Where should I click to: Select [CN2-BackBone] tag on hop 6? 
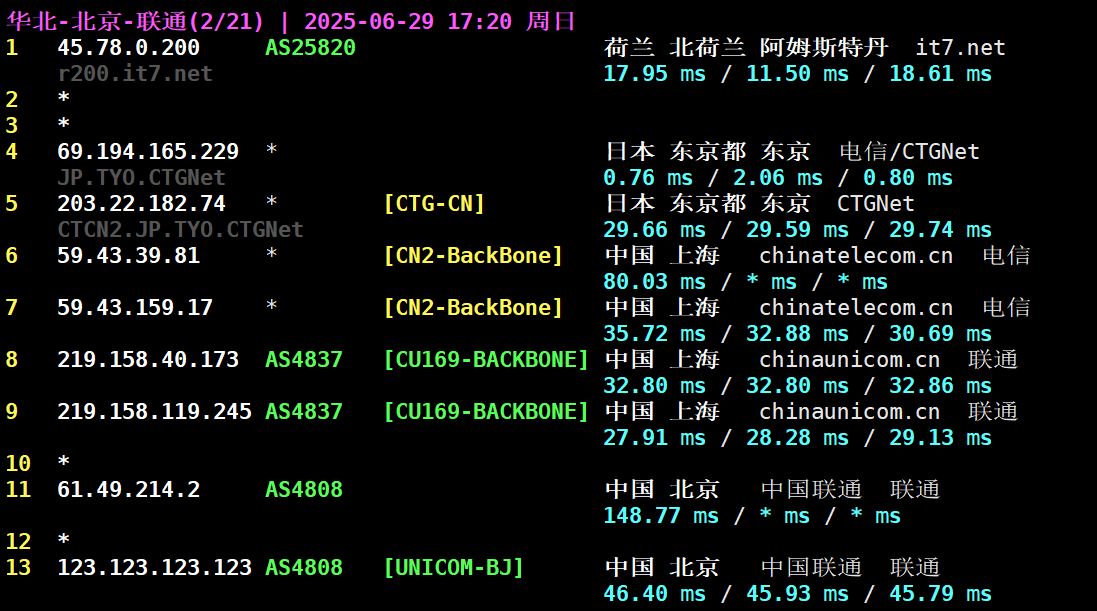click(x=473, y=255)
